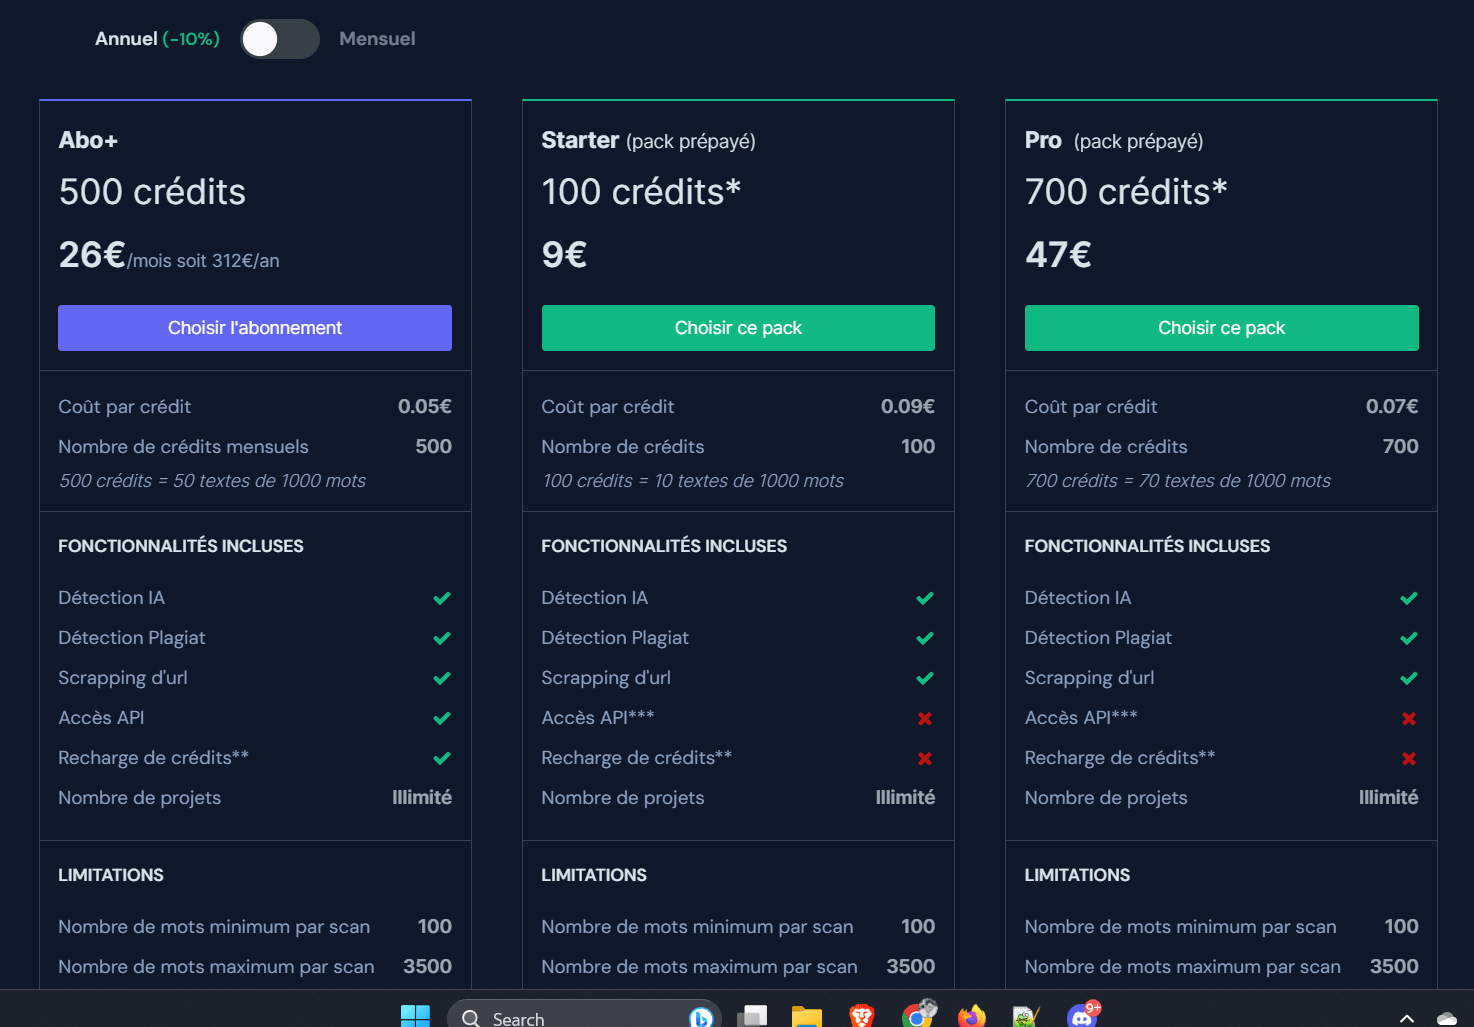
Task: Click the Abo+ Détection Plagiat checkmark
Action: point(442,638)
